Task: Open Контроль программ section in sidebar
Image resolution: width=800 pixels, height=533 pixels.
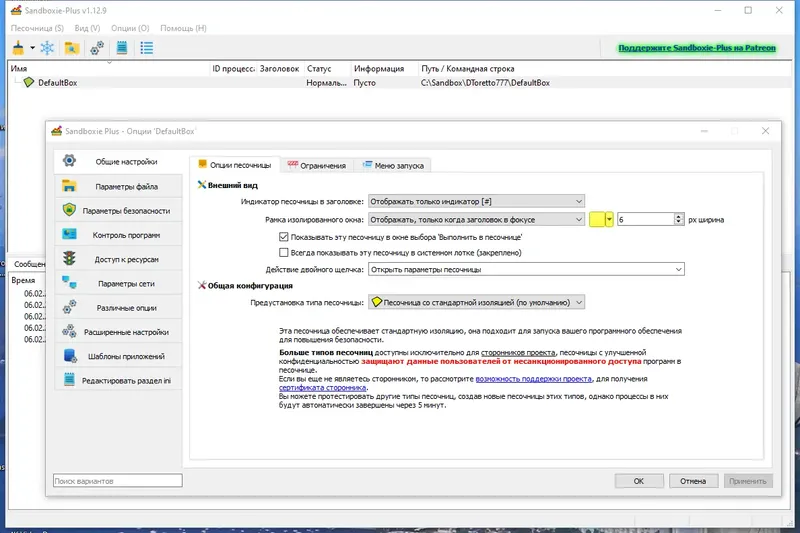Action: tap(118, 235)
